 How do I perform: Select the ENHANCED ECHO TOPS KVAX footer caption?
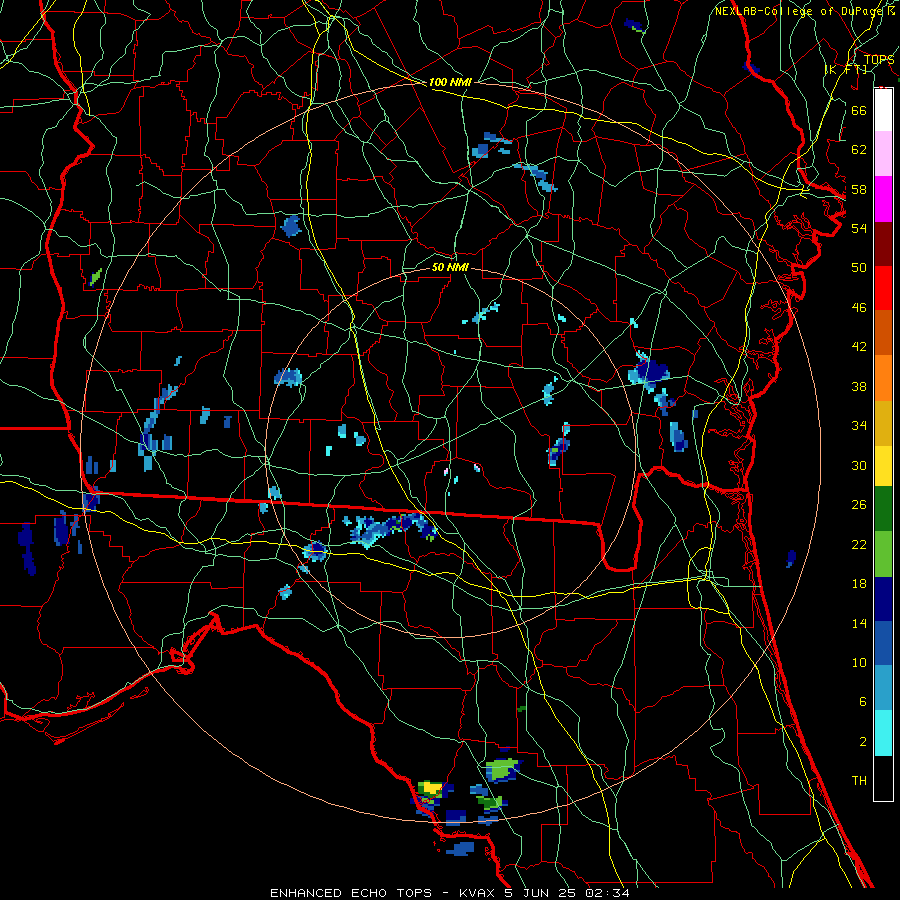[x=449, y=893]
